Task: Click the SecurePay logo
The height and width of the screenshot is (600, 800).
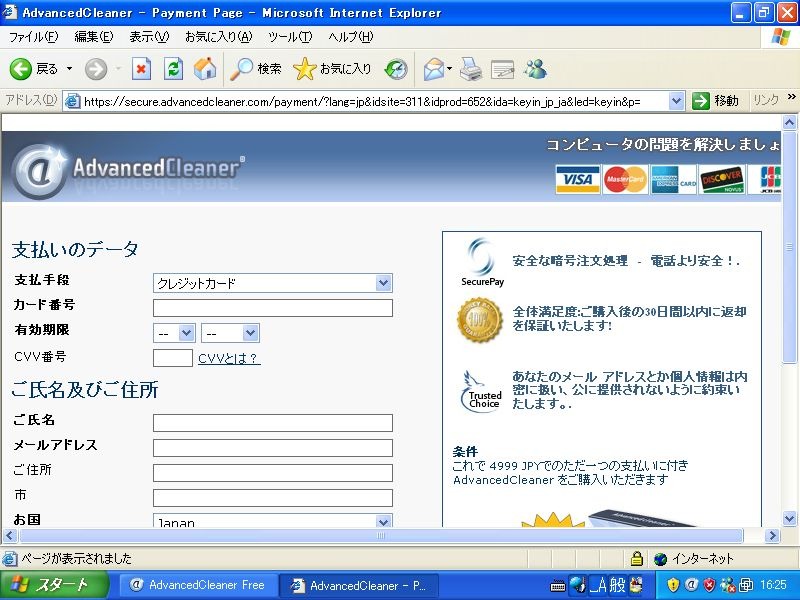Action: pos(482,262)
